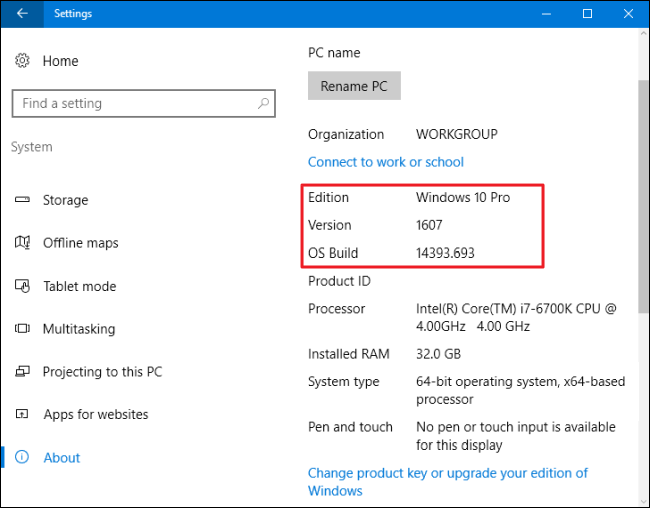Click the Tablet mode icon
This screenshot has height=508, width=650.
pyautogui.click(x=22, y=286)
